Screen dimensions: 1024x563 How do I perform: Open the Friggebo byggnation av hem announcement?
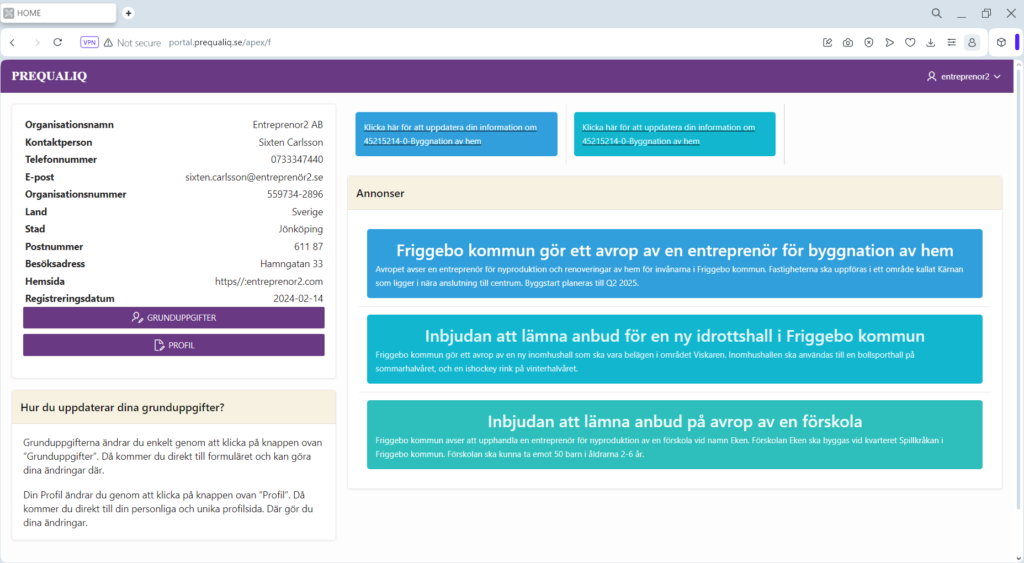point(674,263)
